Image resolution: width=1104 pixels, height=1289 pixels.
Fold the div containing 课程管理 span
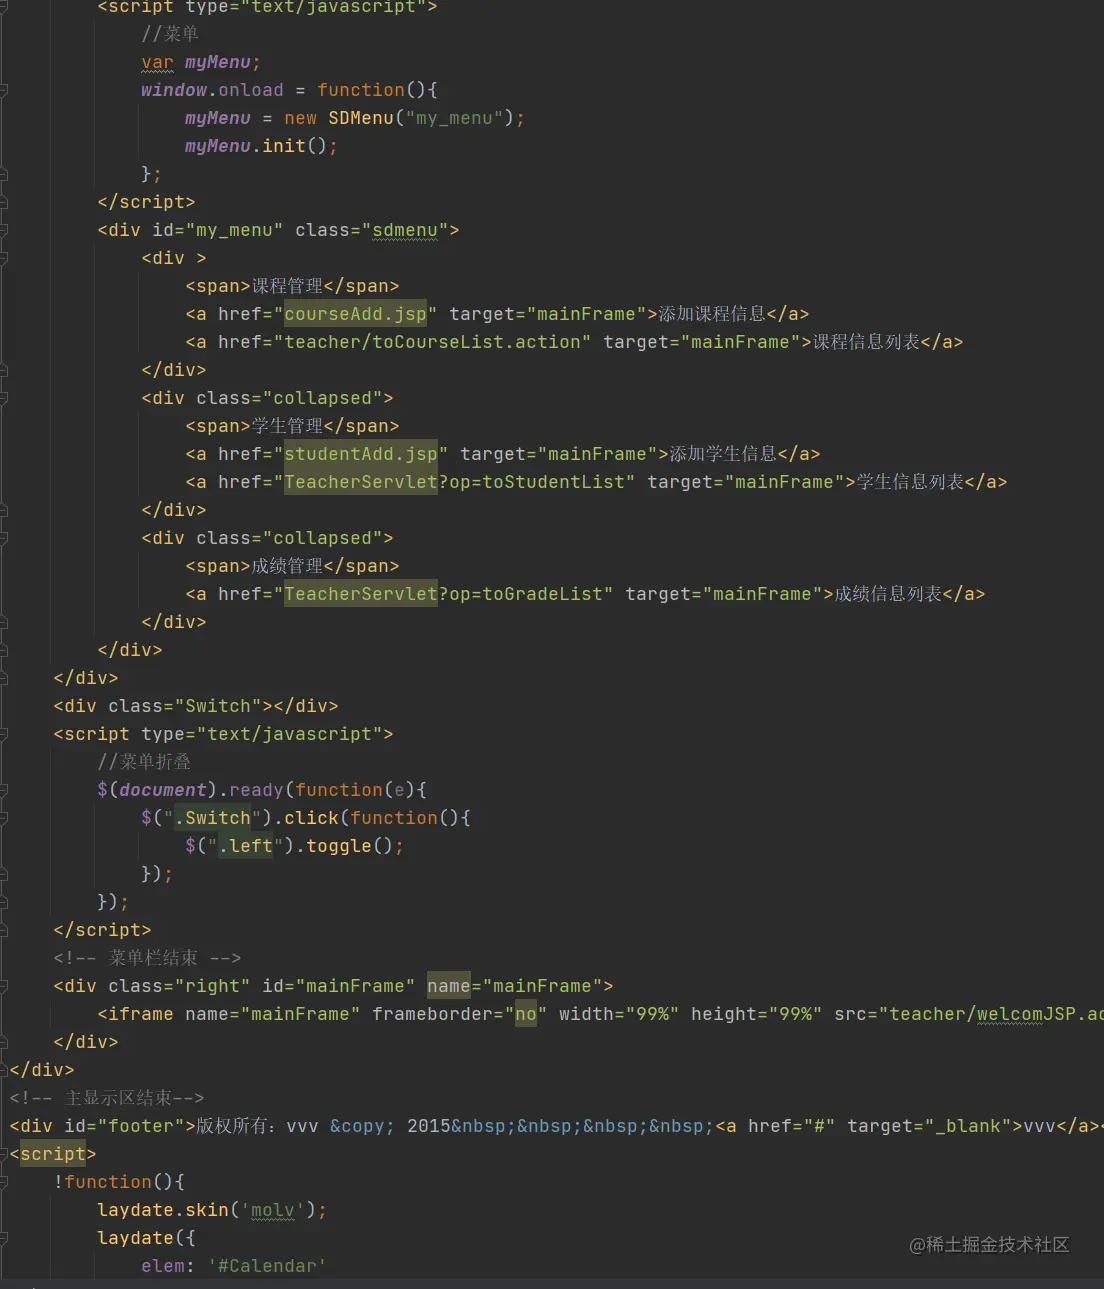pos(4,258)
